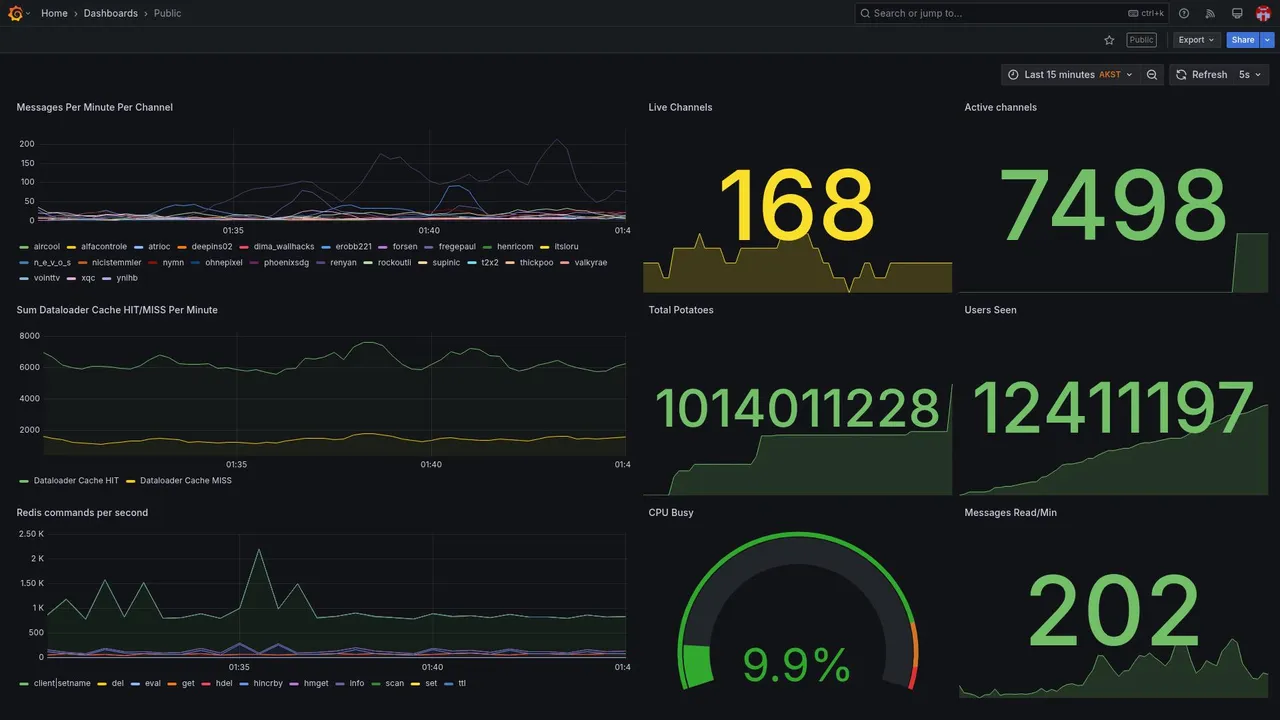Open the user profile avatar
Screen dimensions: 1280x720
click(x=1263, y=13)
